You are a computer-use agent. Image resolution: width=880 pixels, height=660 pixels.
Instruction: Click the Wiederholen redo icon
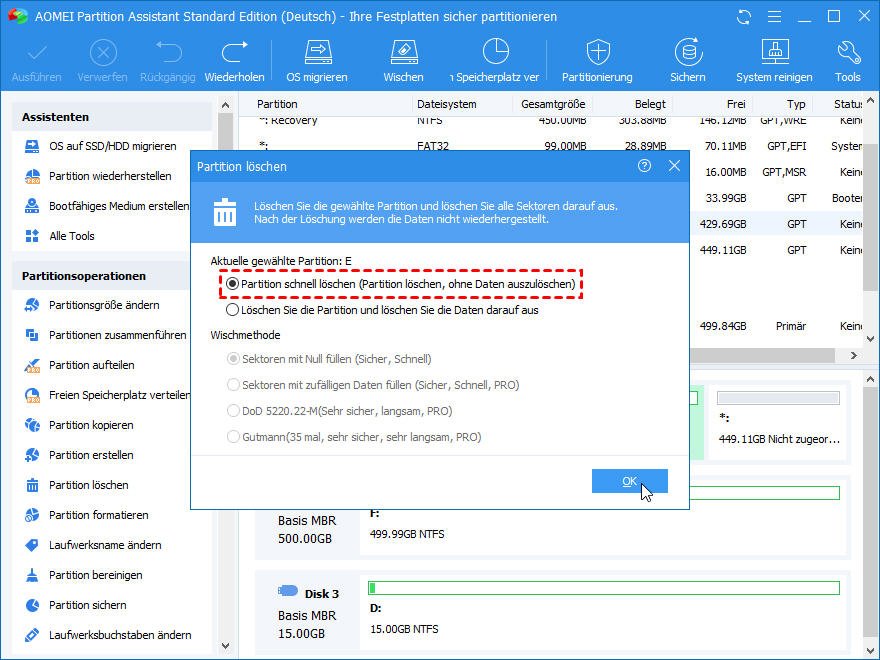(234, 52)
